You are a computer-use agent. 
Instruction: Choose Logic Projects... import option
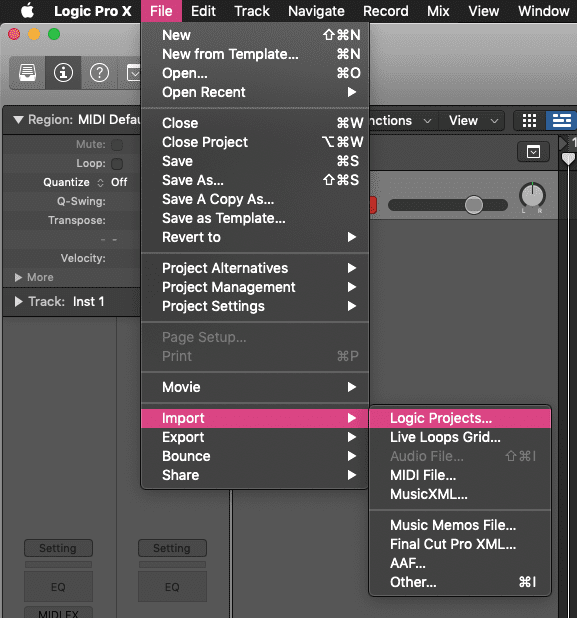click(460, 418)
